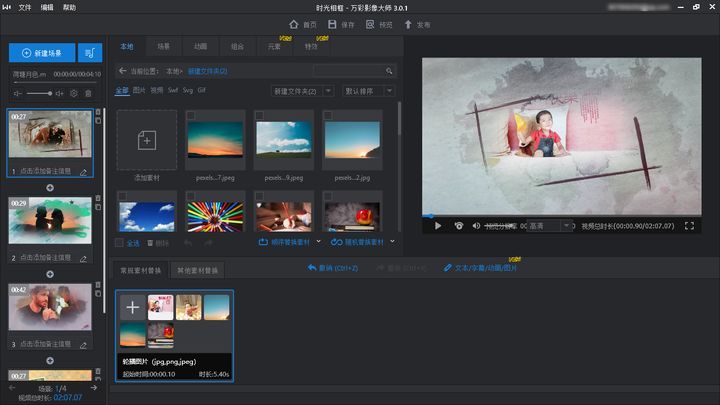Click the 新建文件夹(2) breadcrumb link
720x405 pixels.
click(208, 71)
